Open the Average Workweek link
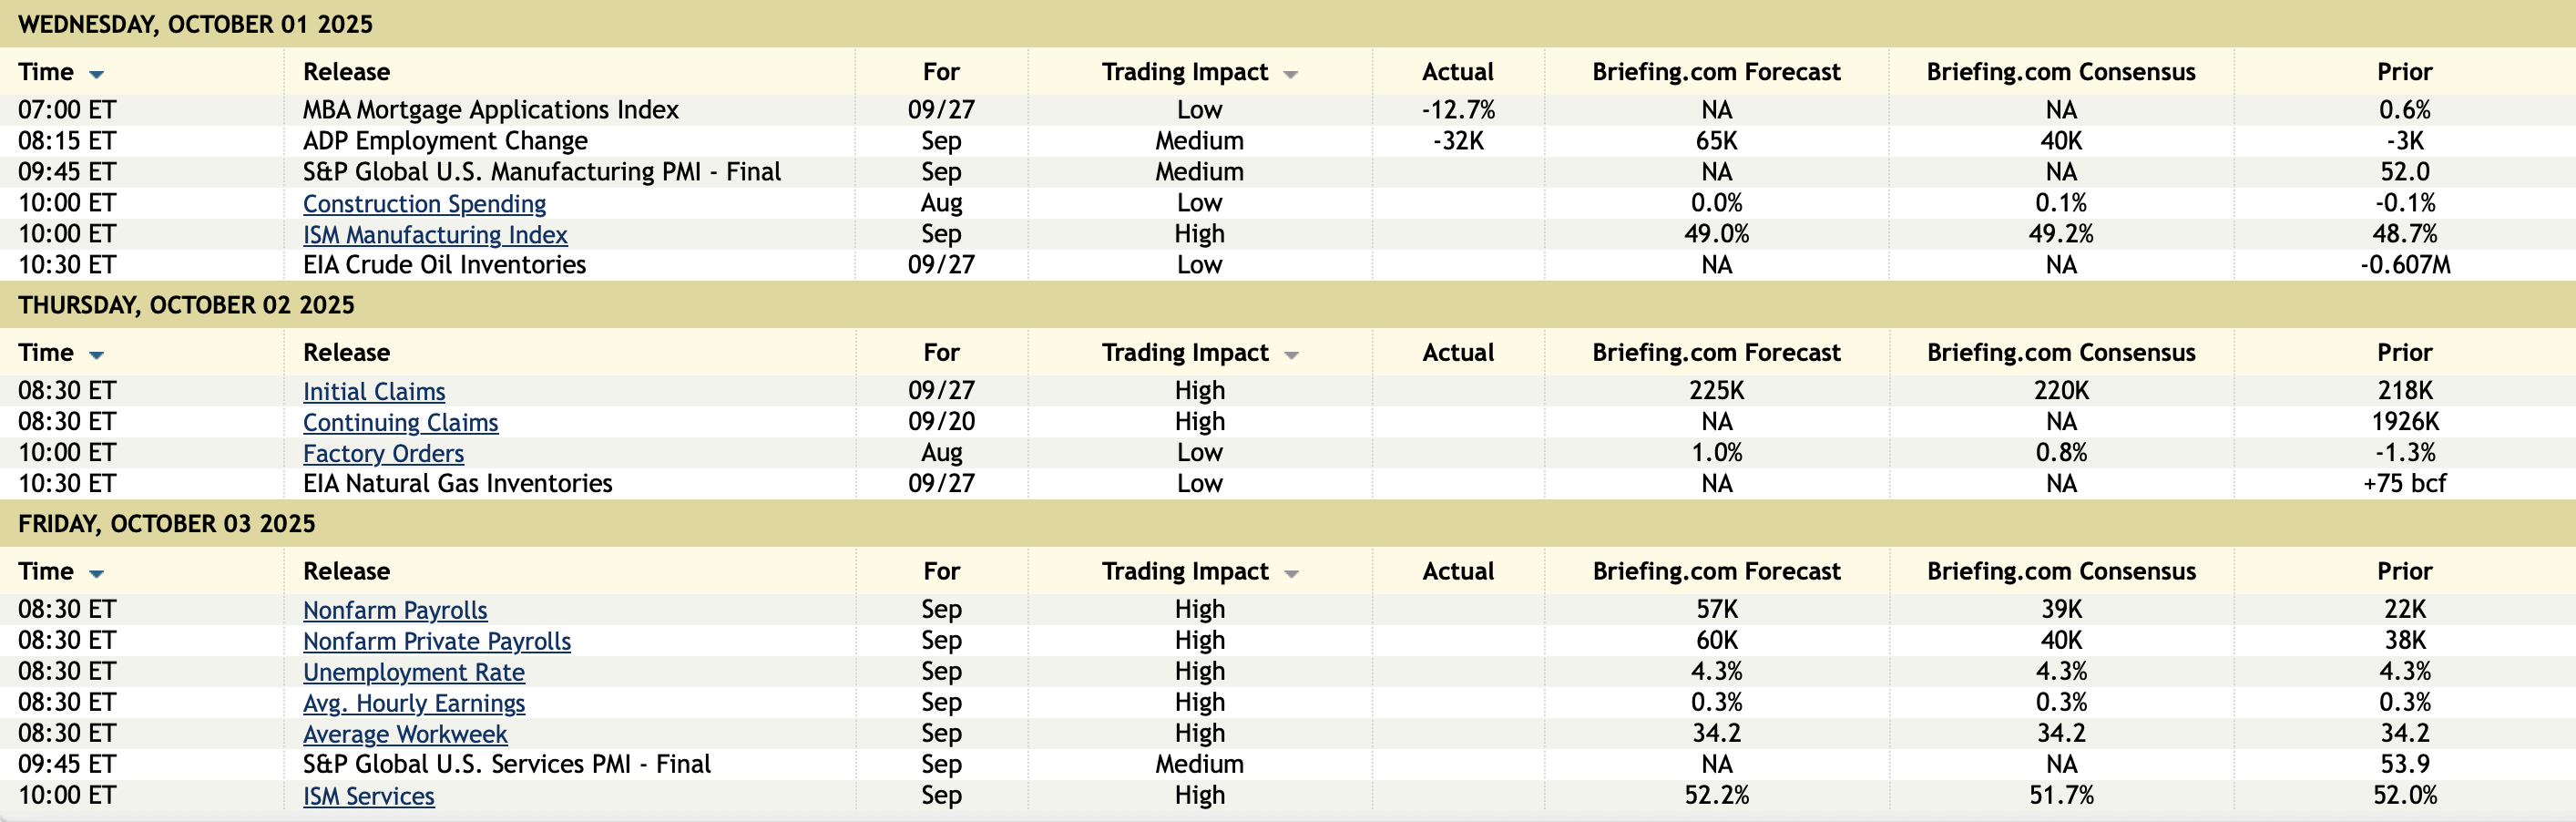The height and width of the screenshot is (822, 2576). (405, 734)
